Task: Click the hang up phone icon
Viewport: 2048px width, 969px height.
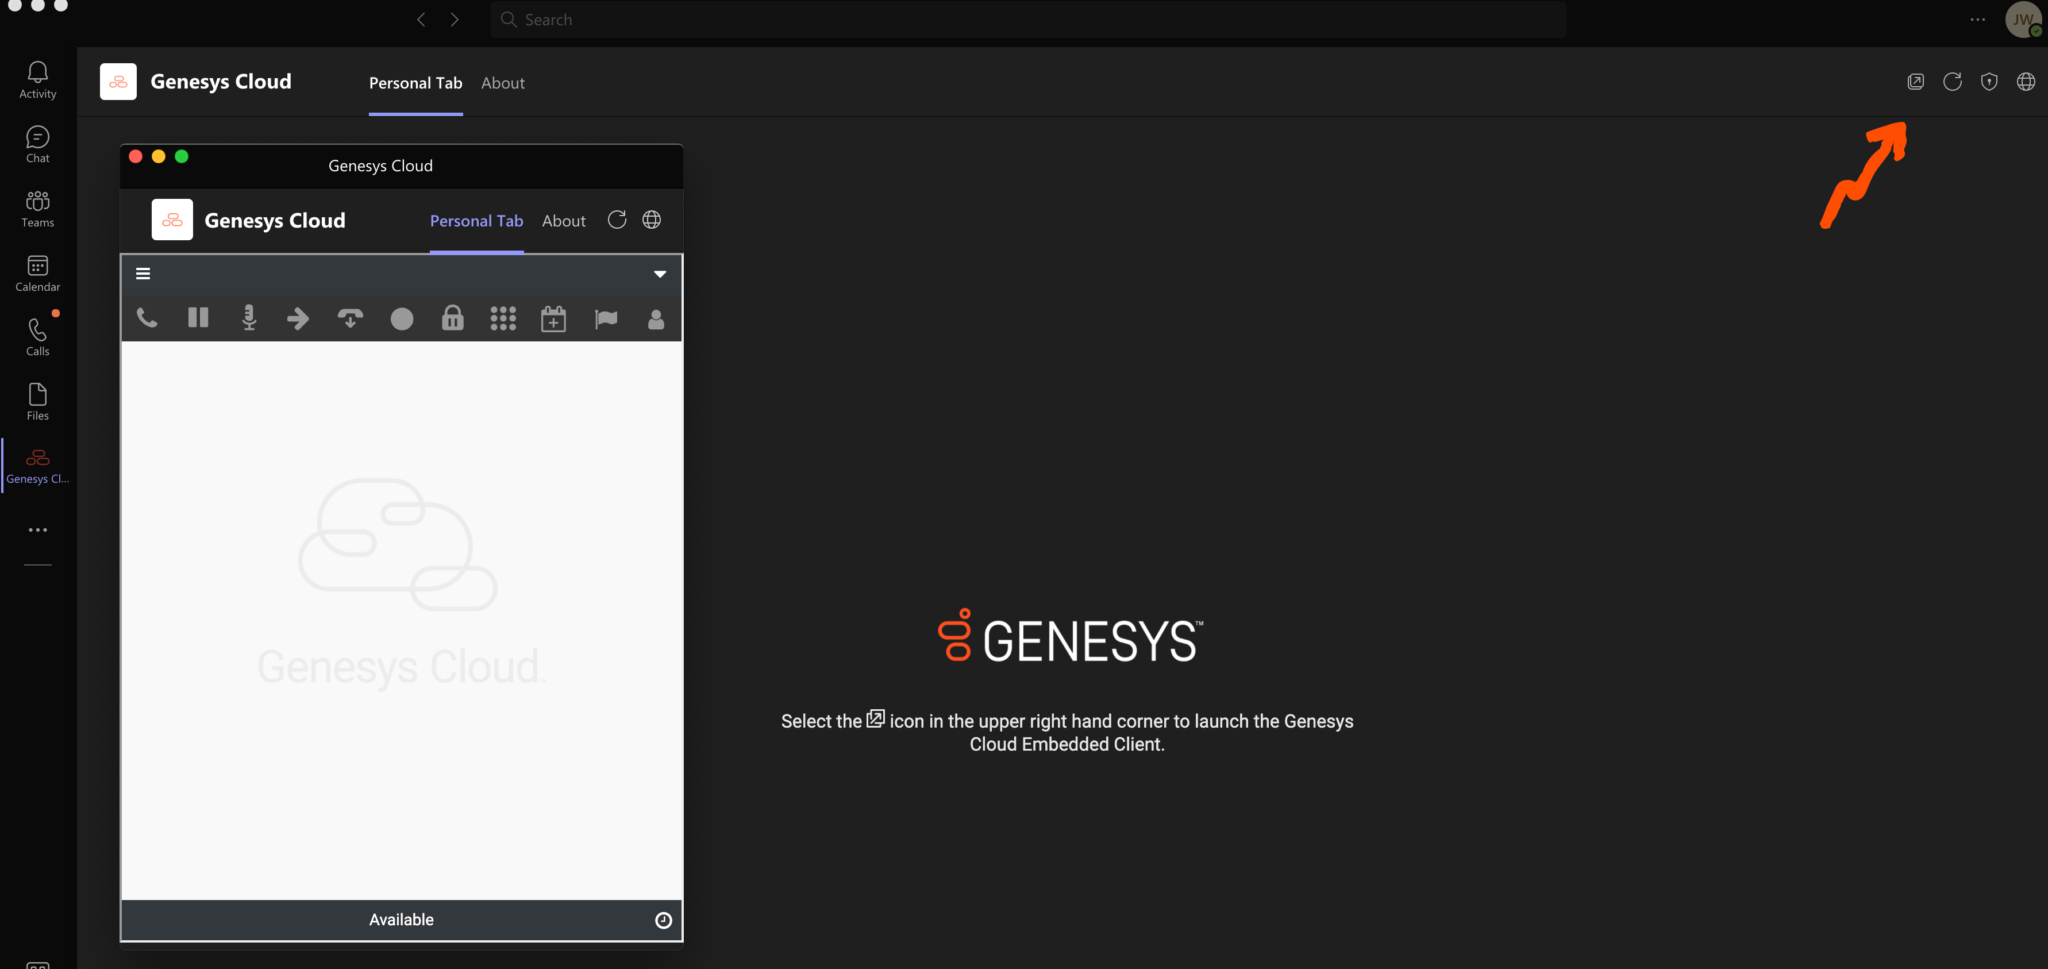Action: 350,318
